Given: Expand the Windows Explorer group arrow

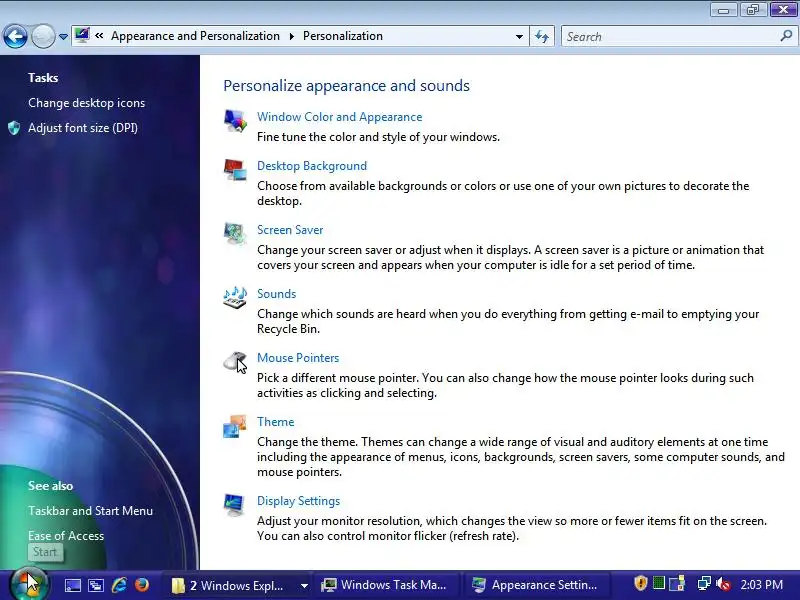Looking at the screenshot, I should tap(304, 586).
